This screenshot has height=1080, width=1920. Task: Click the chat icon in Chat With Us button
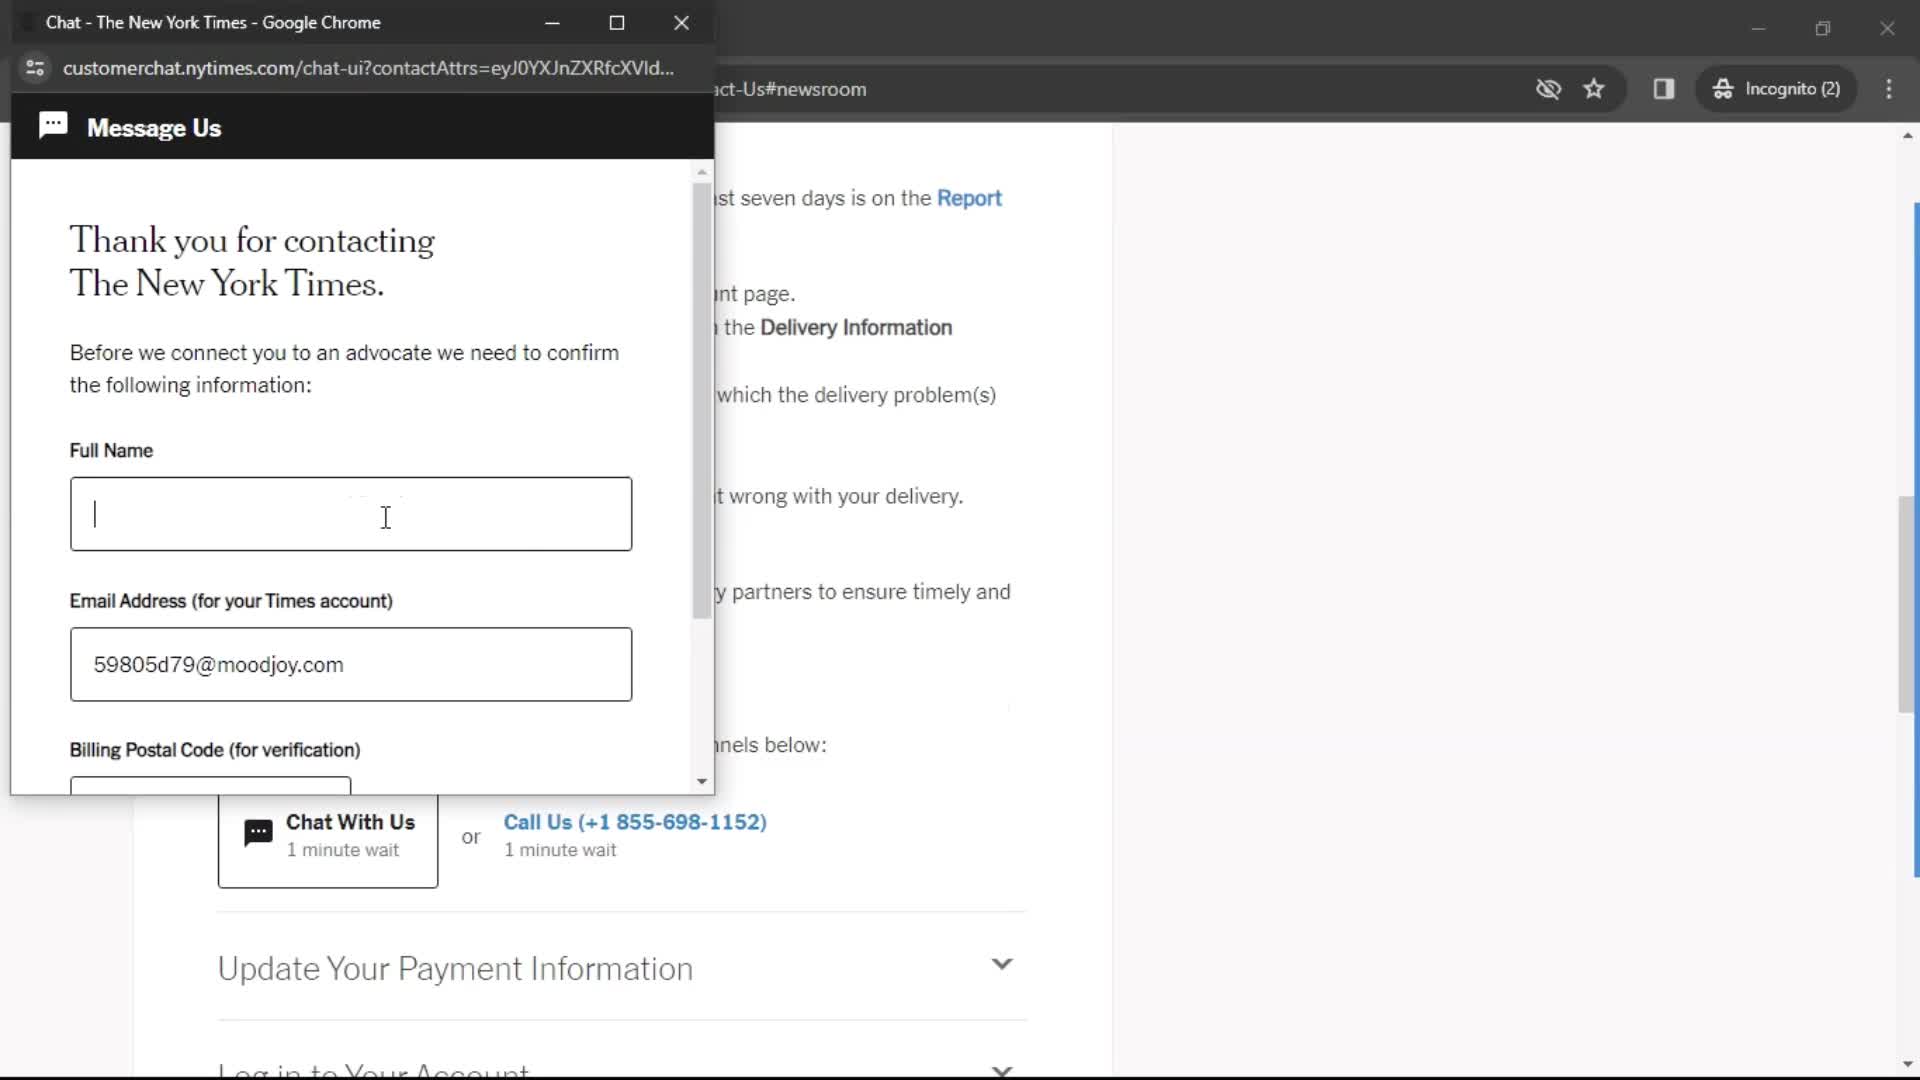click(258, 833)
